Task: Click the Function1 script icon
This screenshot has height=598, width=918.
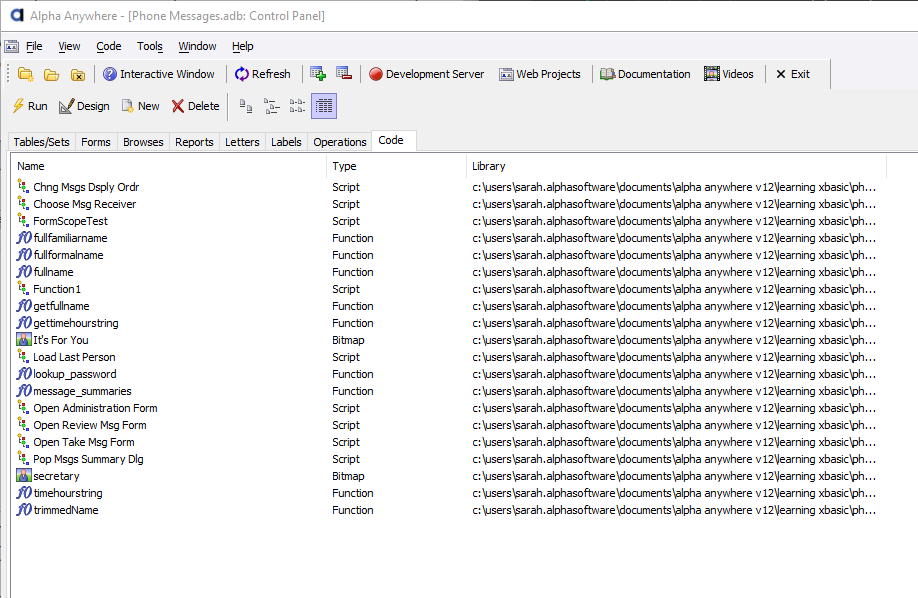Action: [x=23, y=288]
